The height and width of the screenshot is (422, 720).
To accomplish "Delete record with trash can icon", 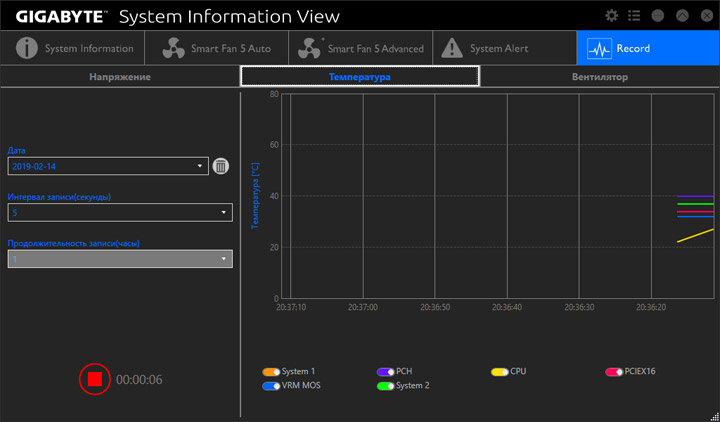I will pos(221,166).
